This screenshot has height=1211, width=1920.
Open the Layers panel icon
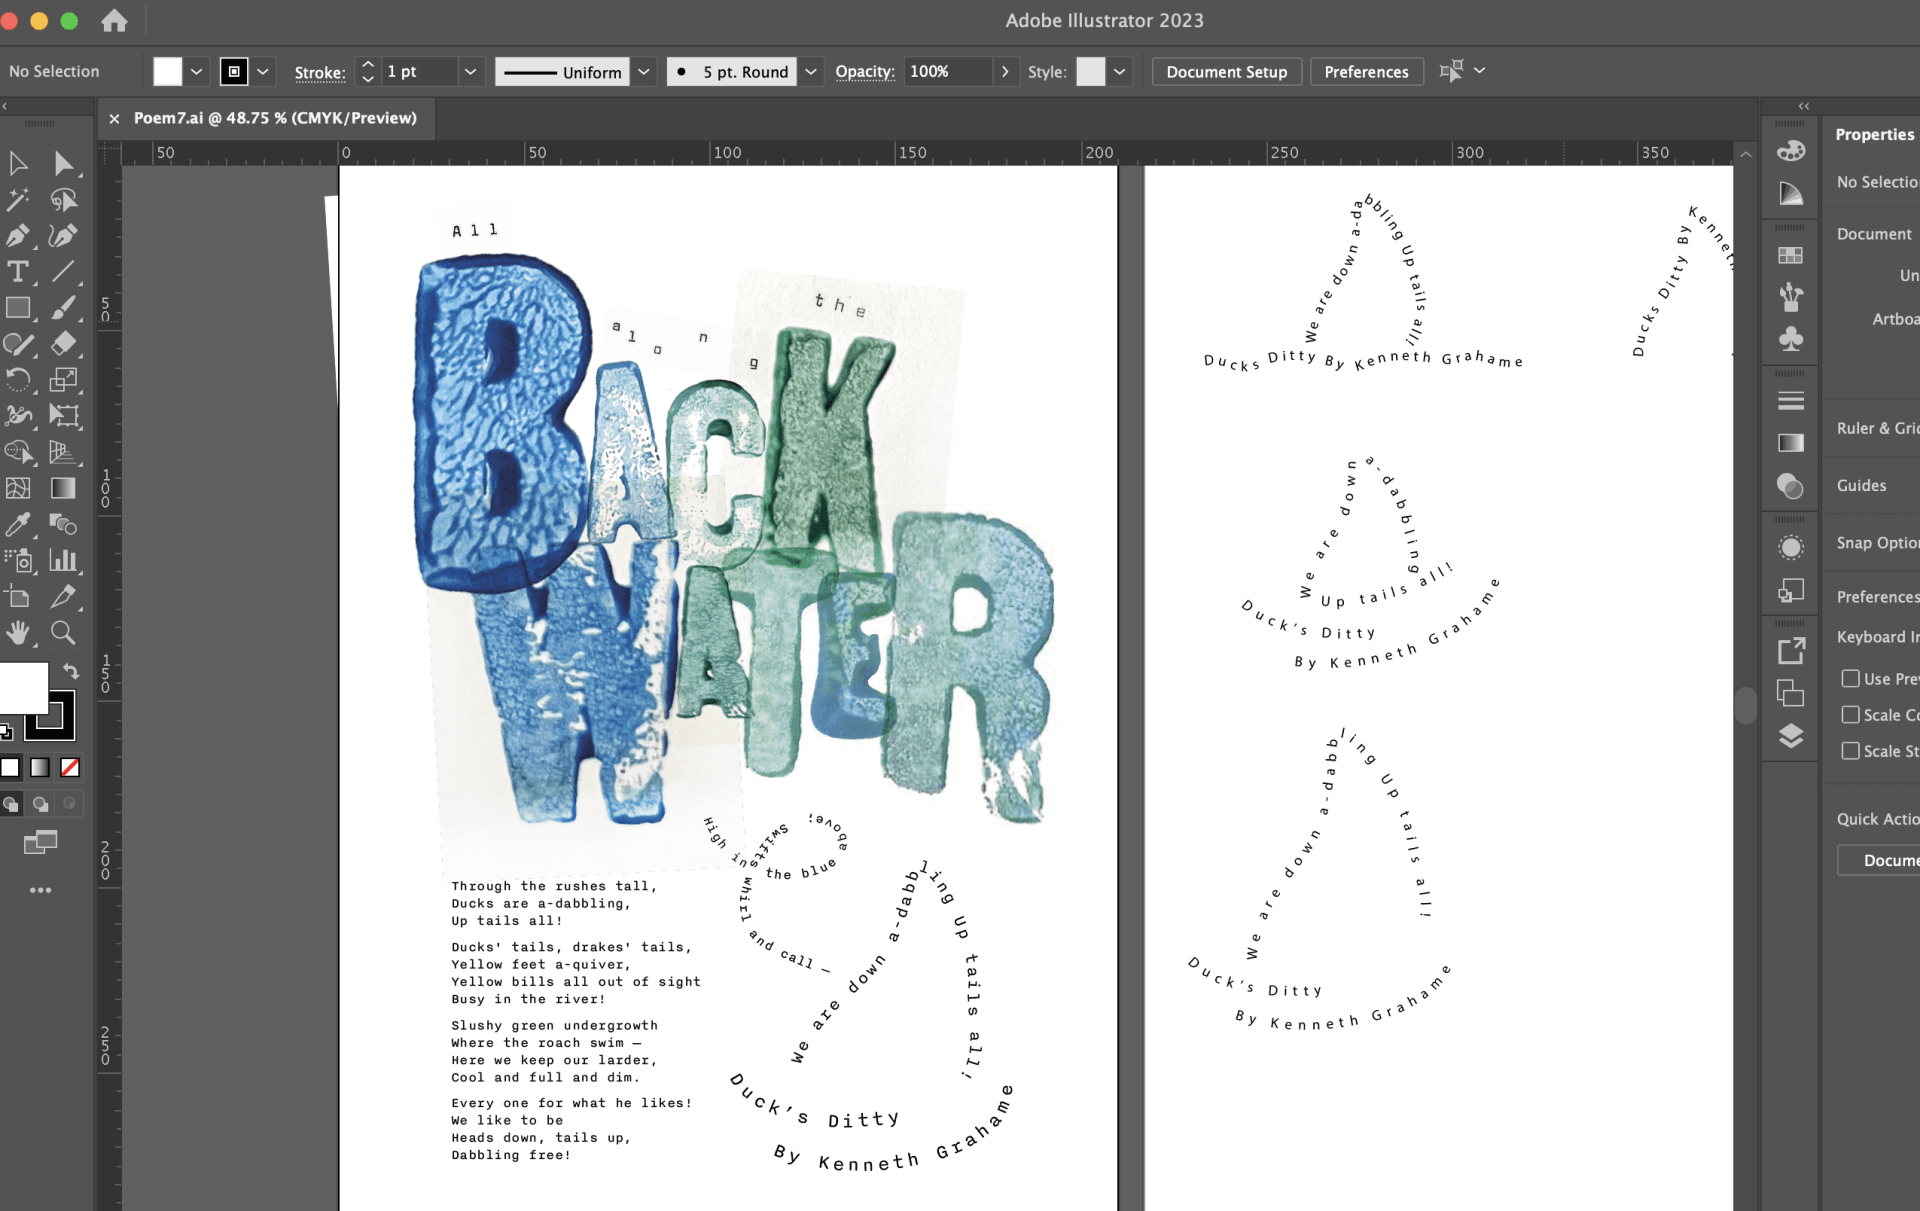point(1791,736)
